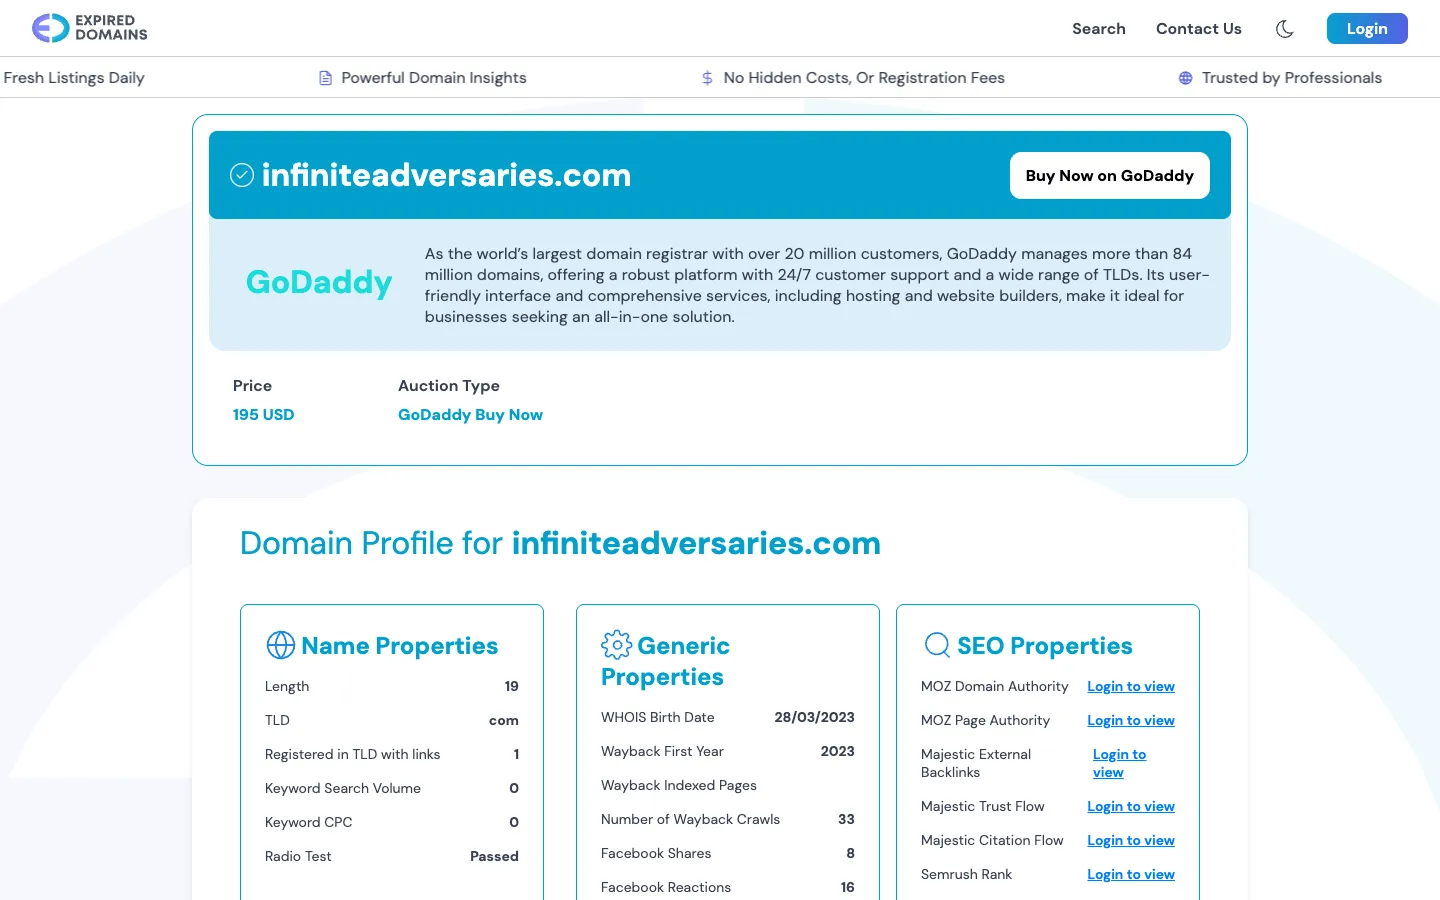The width and height of the screenshot is (1440, 900).
Task: Click the globe icon for Name Properties
Action: tap(281, 645)
